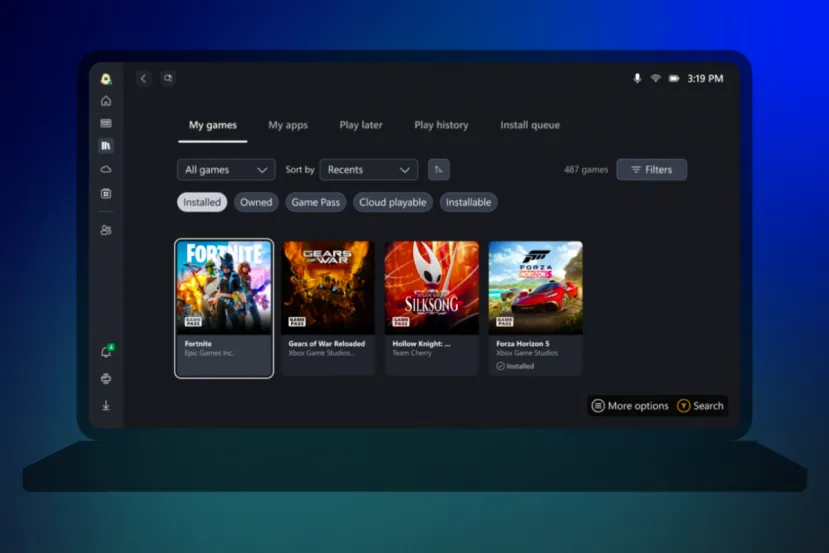Screen dimensions: 829x553
Task: Select the Library sidebar icon
Action: (x=106, y=145)
